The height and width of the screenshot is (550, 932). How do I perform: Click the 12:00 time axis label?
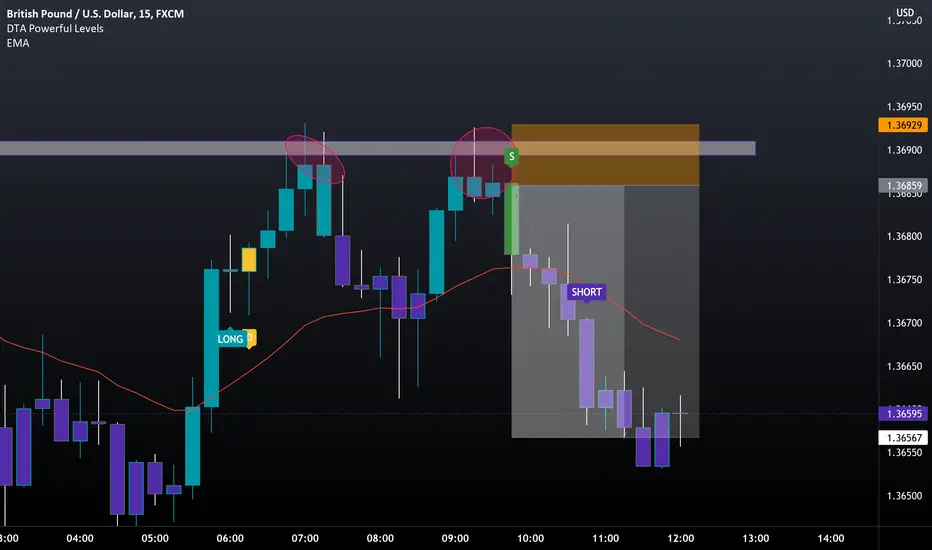681,538
